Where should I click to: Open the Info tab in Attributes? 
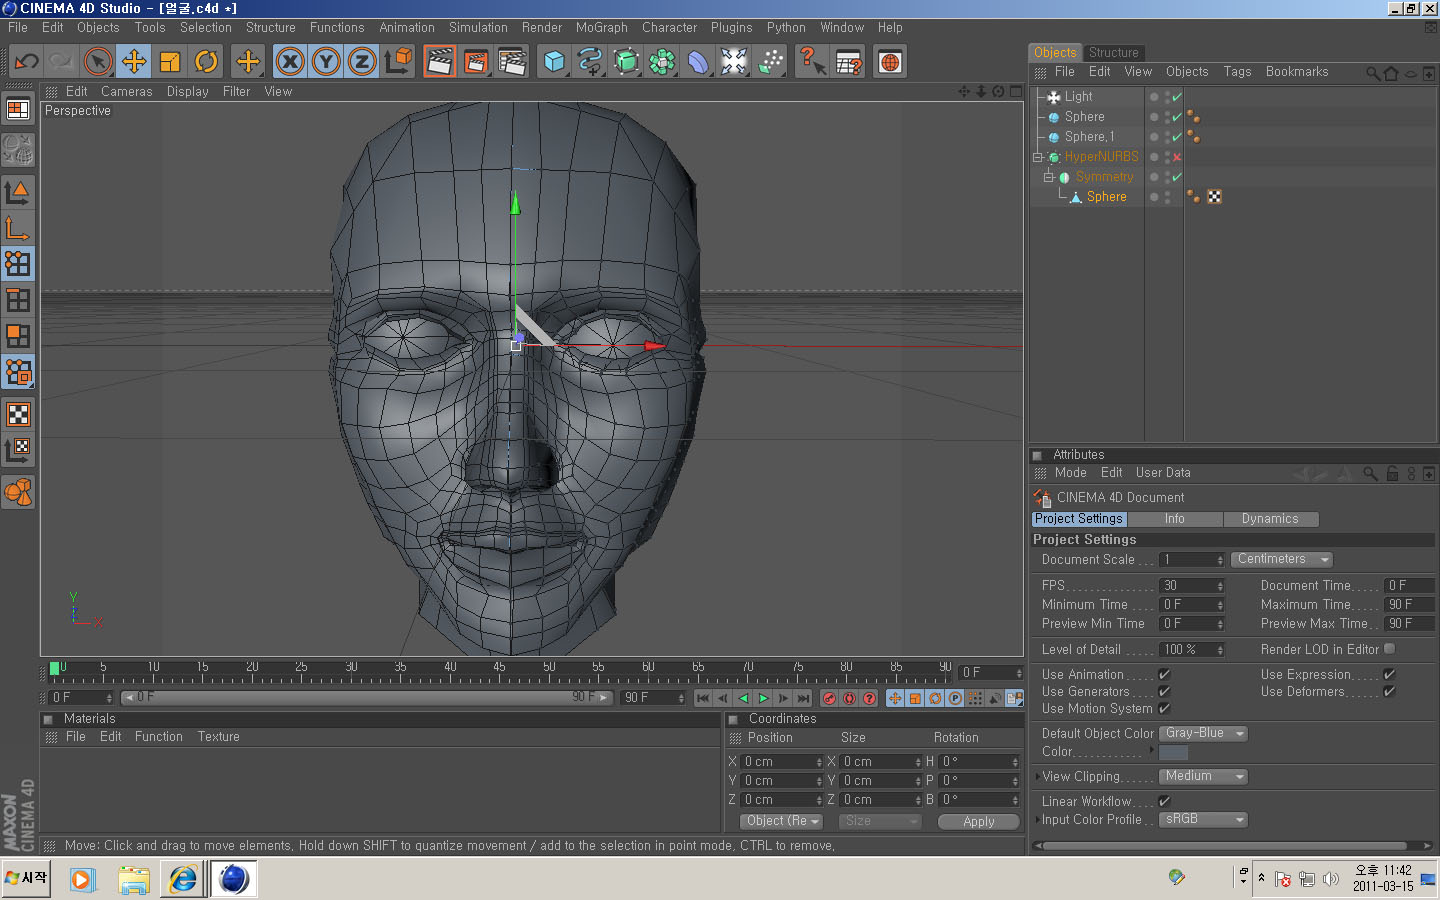pos(1174,519)
